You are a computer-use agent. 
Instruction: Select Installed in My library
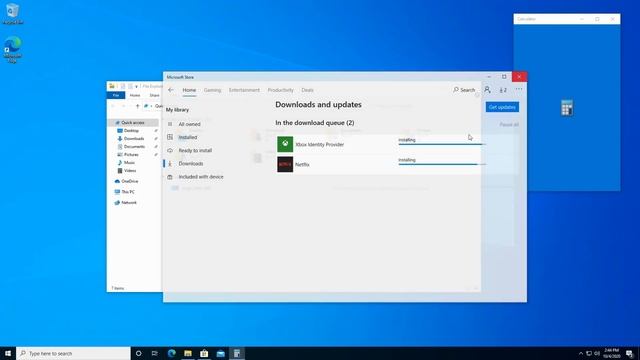[188, 137]
